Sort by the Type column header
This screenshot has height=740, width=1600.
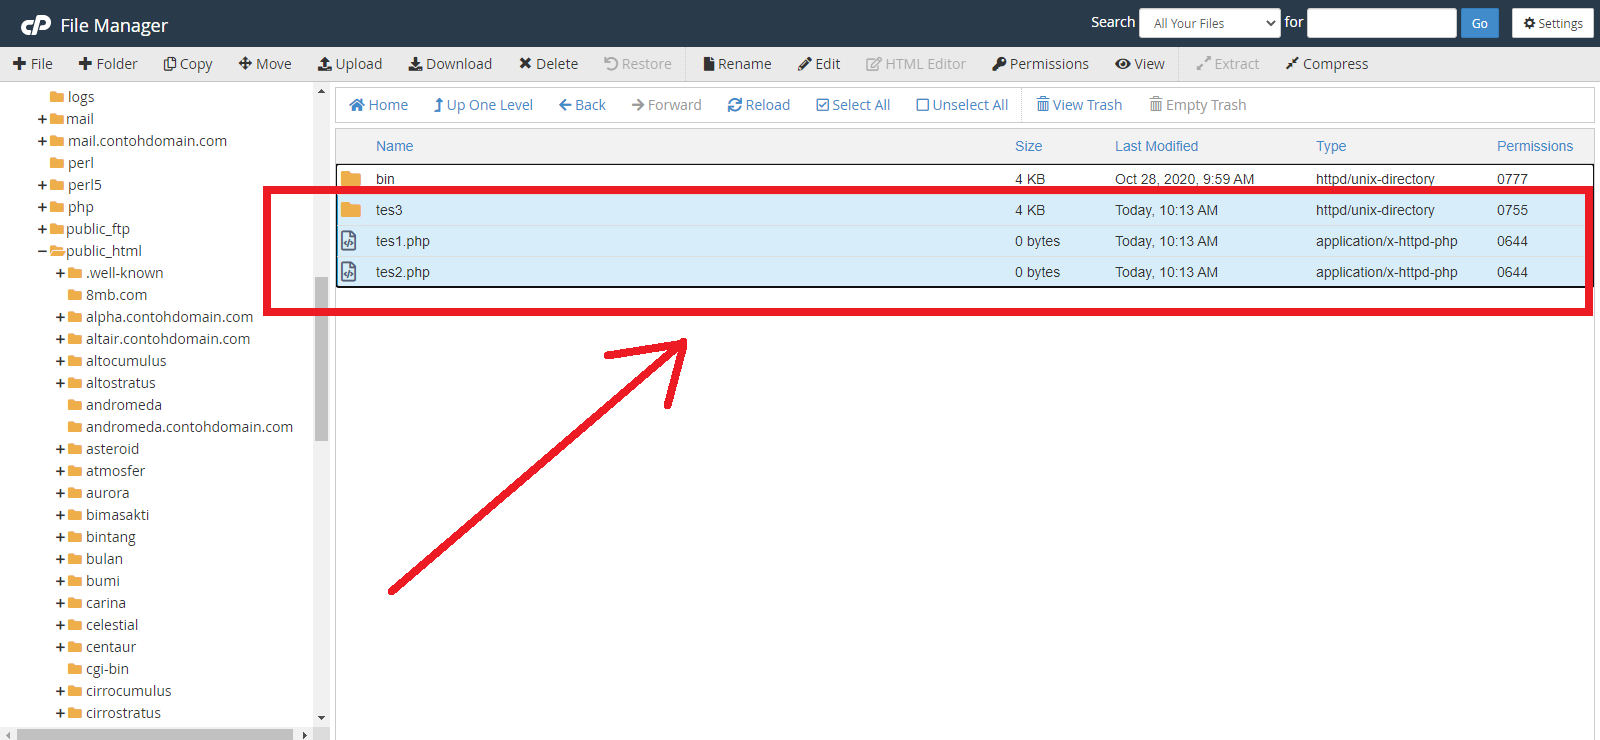coord(1331,146)
